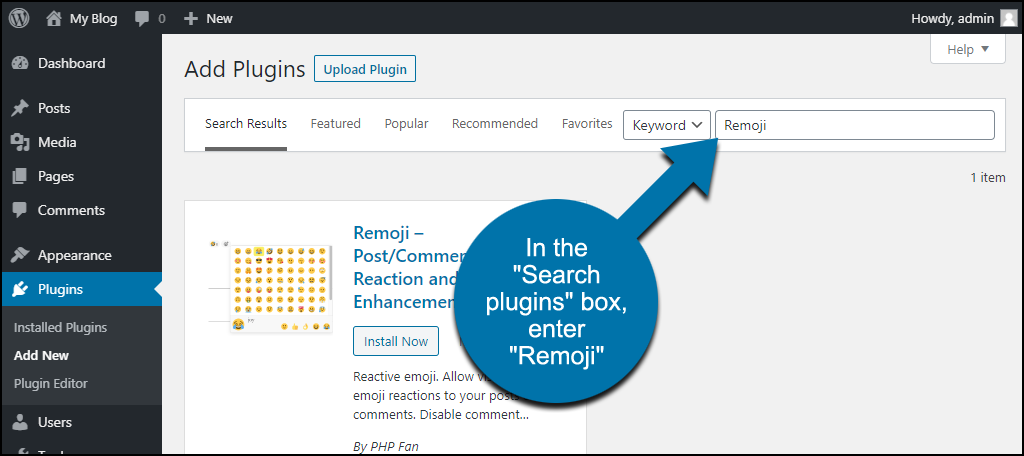1024x456 pixels.
Task: Click the admin avatar icon
Action: click(1008, 19)
